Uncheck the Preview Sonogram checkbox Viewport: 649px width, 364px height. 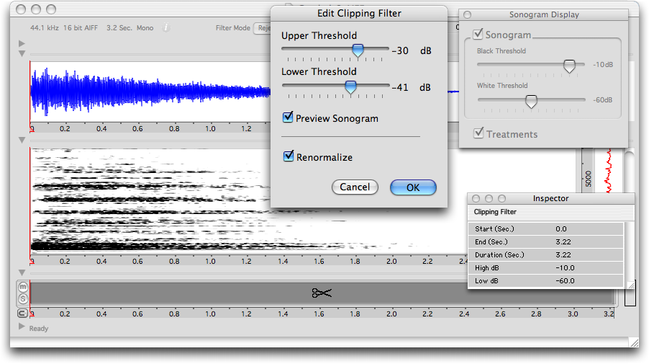tap(288, 117)
